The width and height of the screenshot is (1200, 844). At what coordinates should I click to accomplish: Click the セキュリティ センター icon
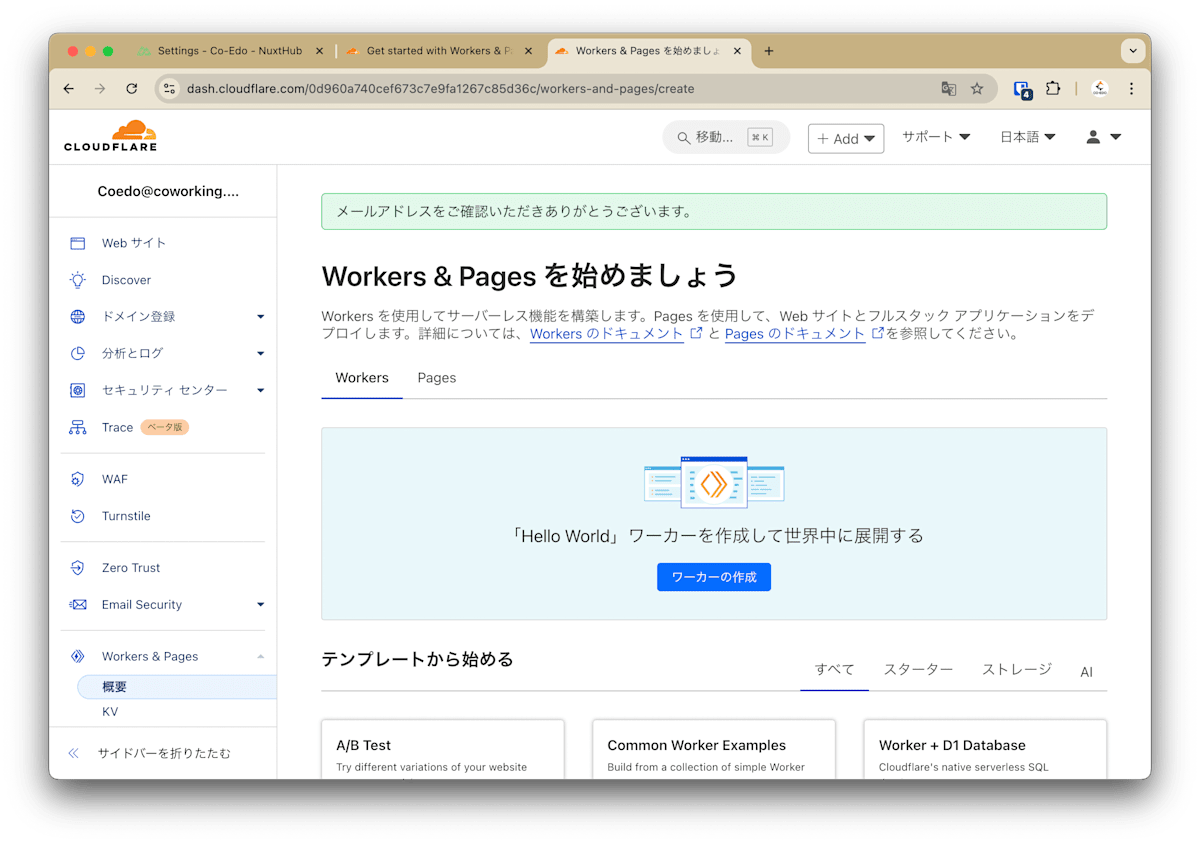pos(77,390)
